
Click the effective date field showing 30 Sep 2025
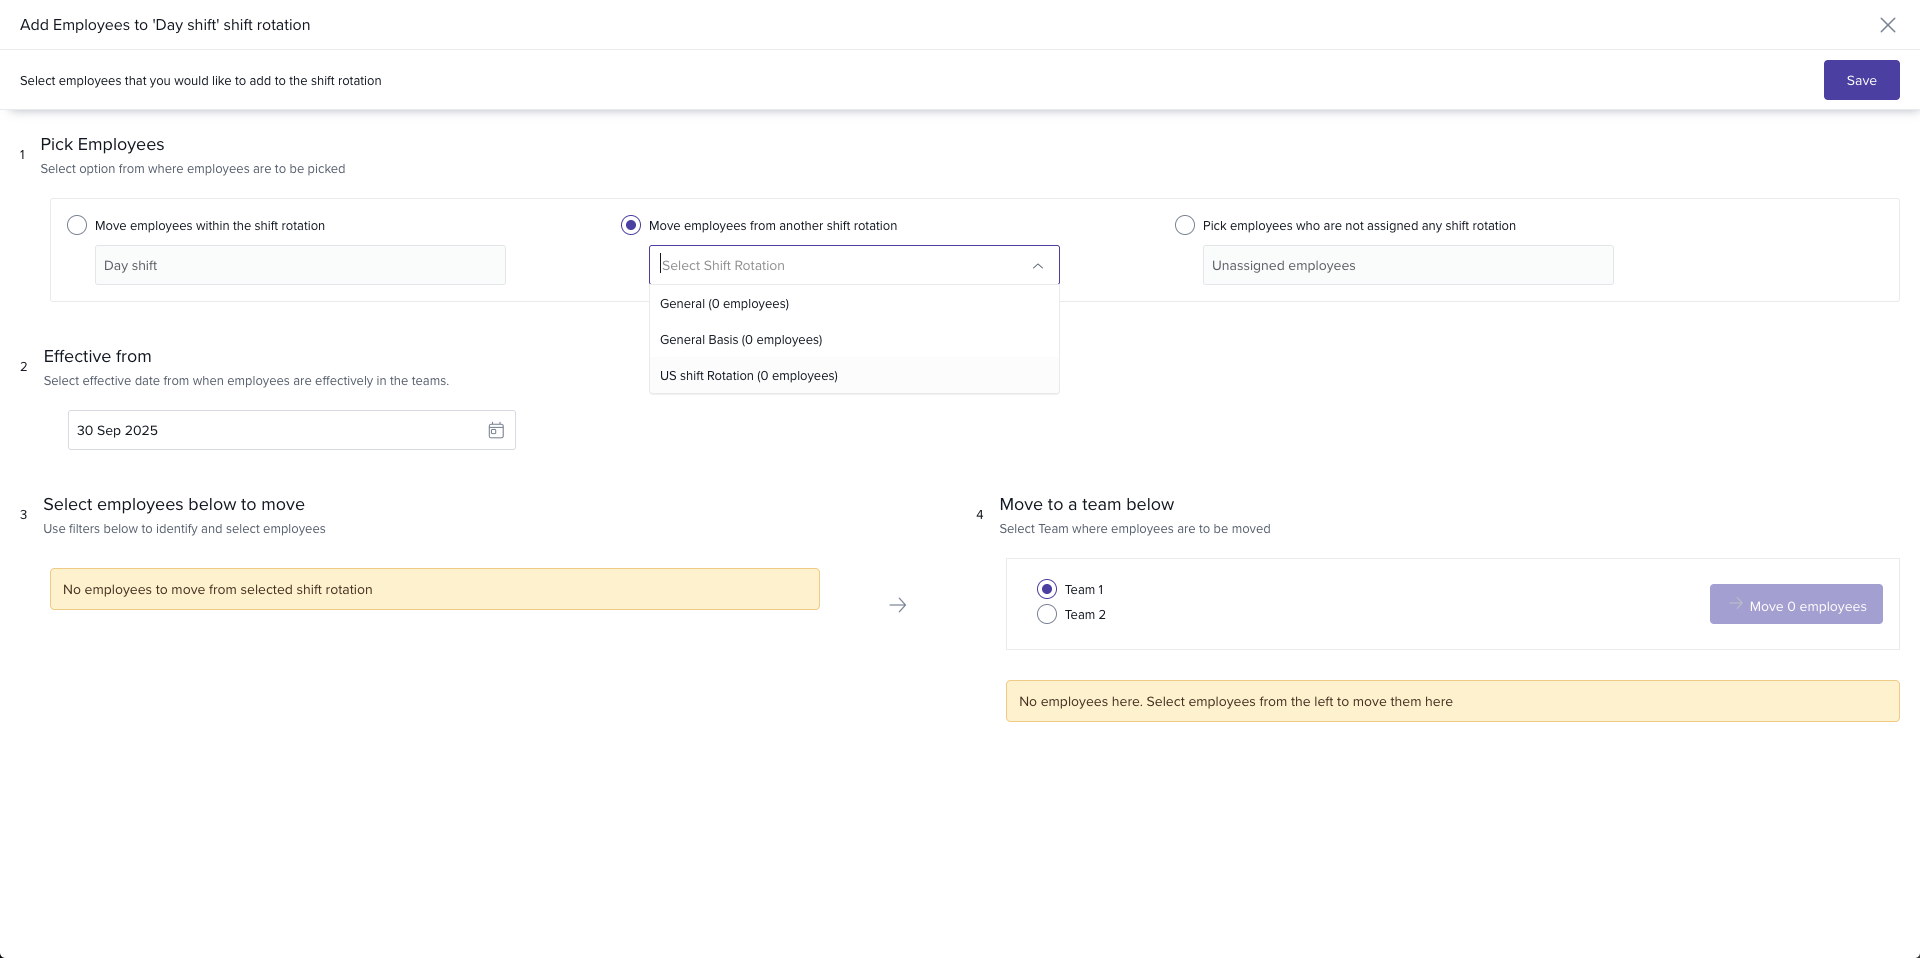[x=275, y=430]
